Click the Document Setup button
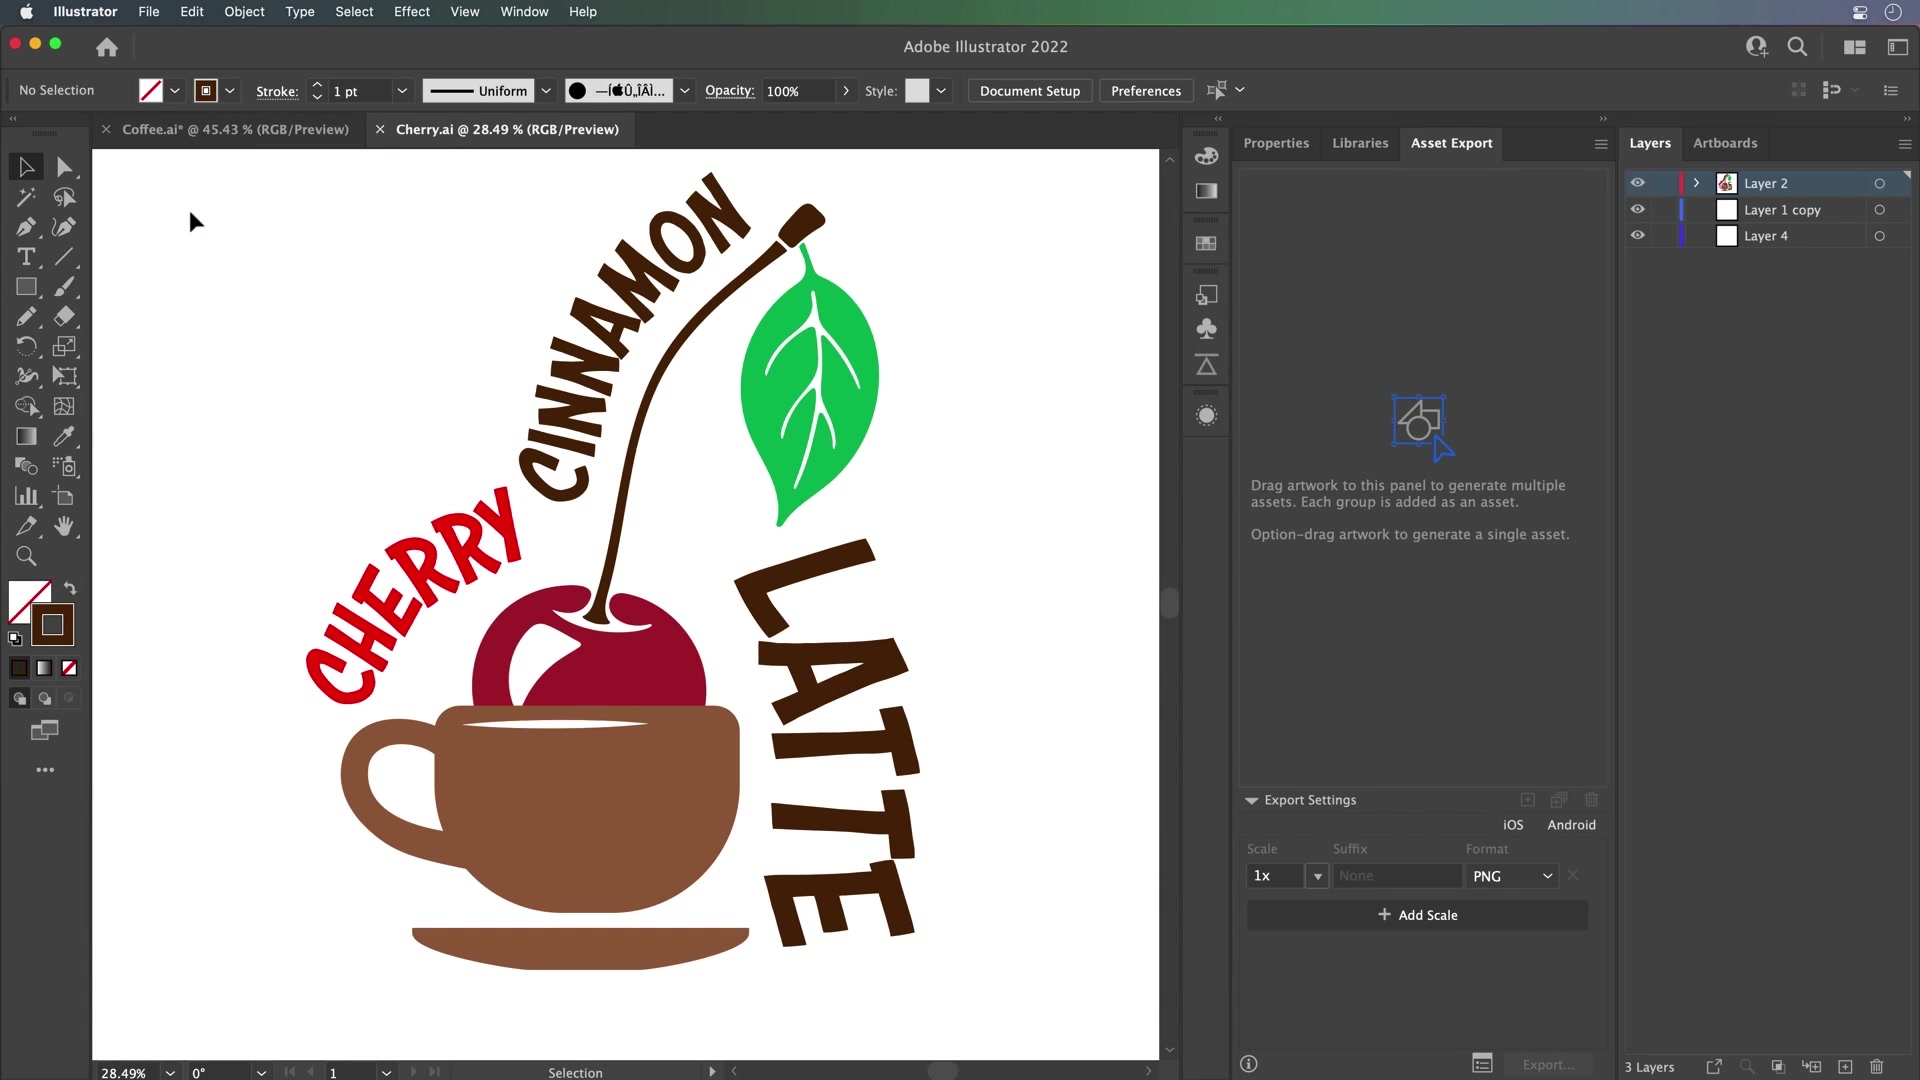Viewport: 1920px width, 1080px height. pyautogui.click(x=1029, y=90)
